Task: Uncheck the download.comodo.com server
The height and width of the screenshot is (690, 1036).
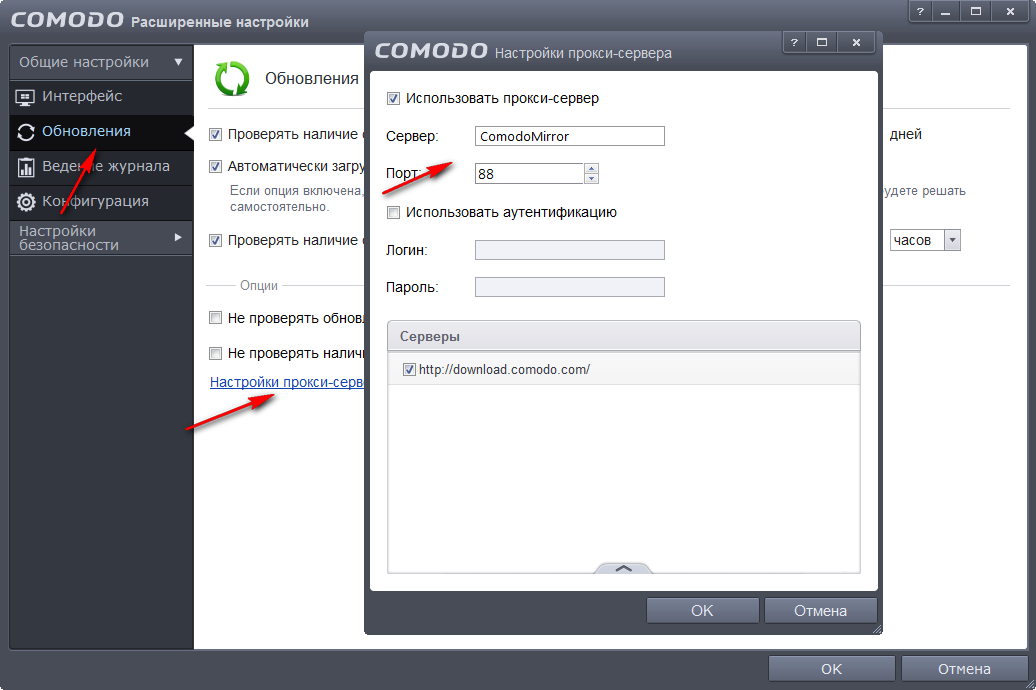Action: coord(409,369)
